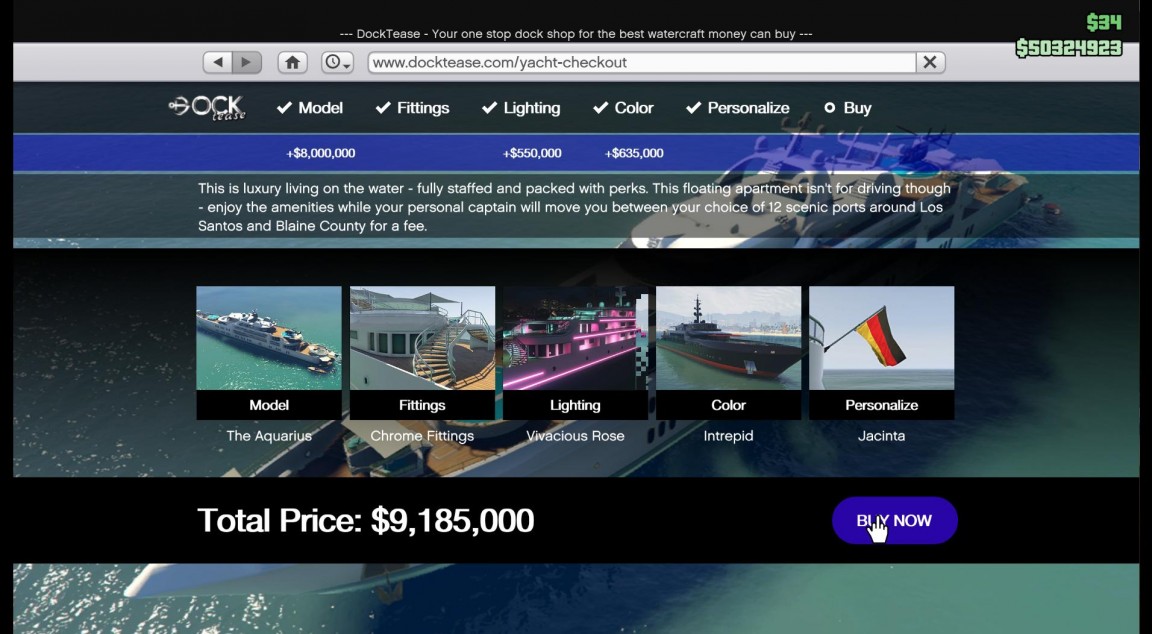The width and height of the screenshot is (1152, 634).
Task: Go back with the browser back arrow
Action: tap(217, 62)
